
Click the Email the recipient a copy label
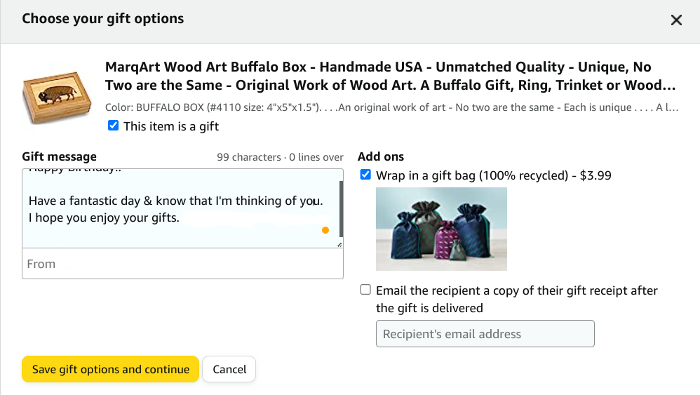click(517, 299)
